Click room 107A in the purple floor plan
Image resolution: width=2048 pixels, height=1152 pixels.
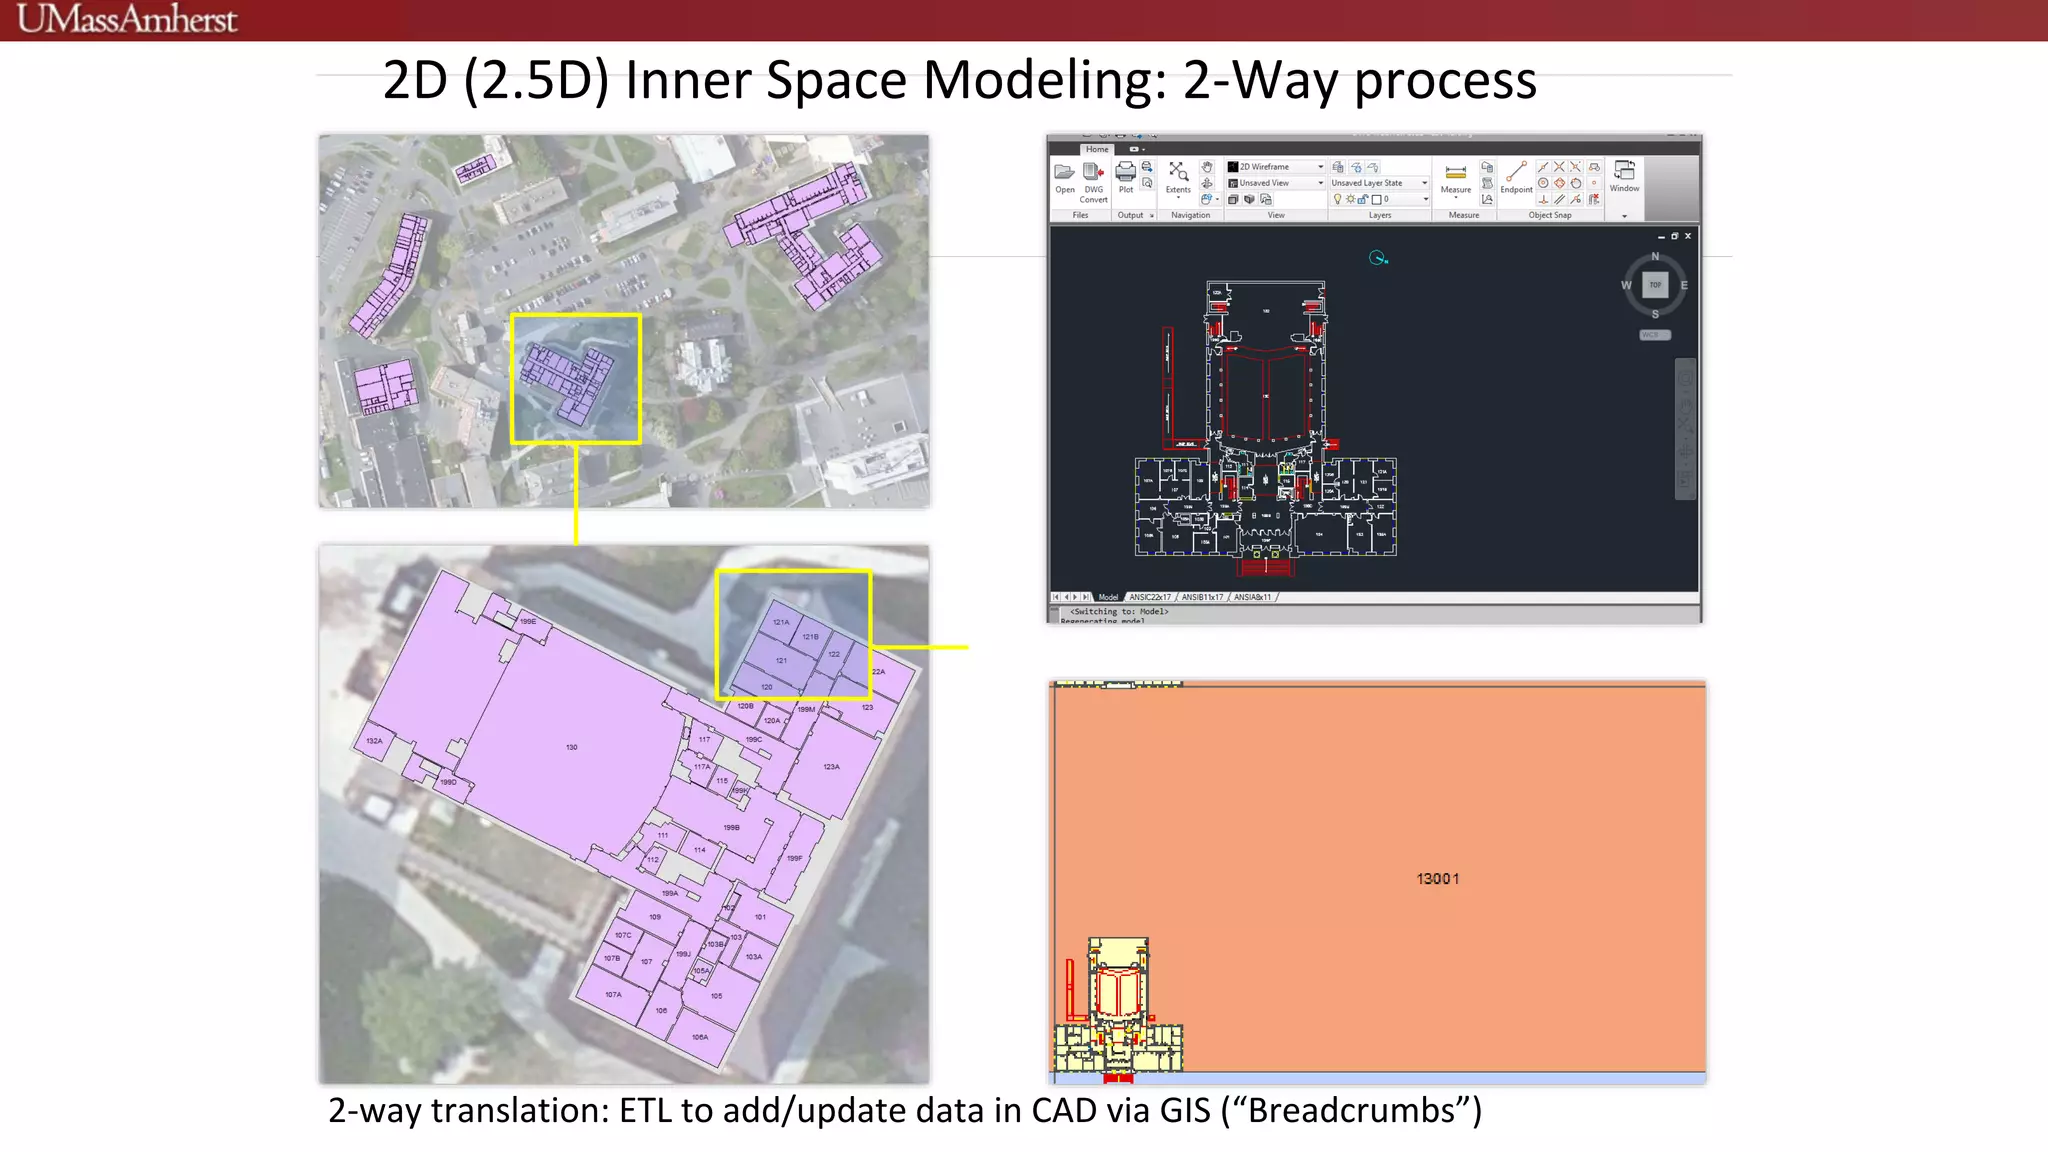[613, 994]
